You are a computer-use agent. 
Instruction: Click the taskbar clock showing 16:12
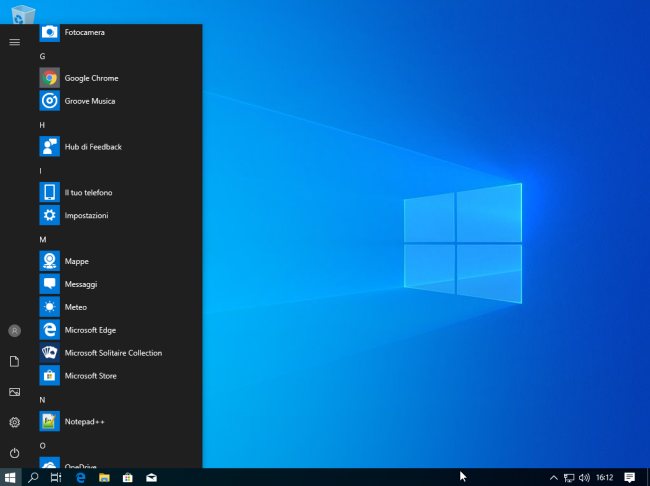(x=604, y=478)
